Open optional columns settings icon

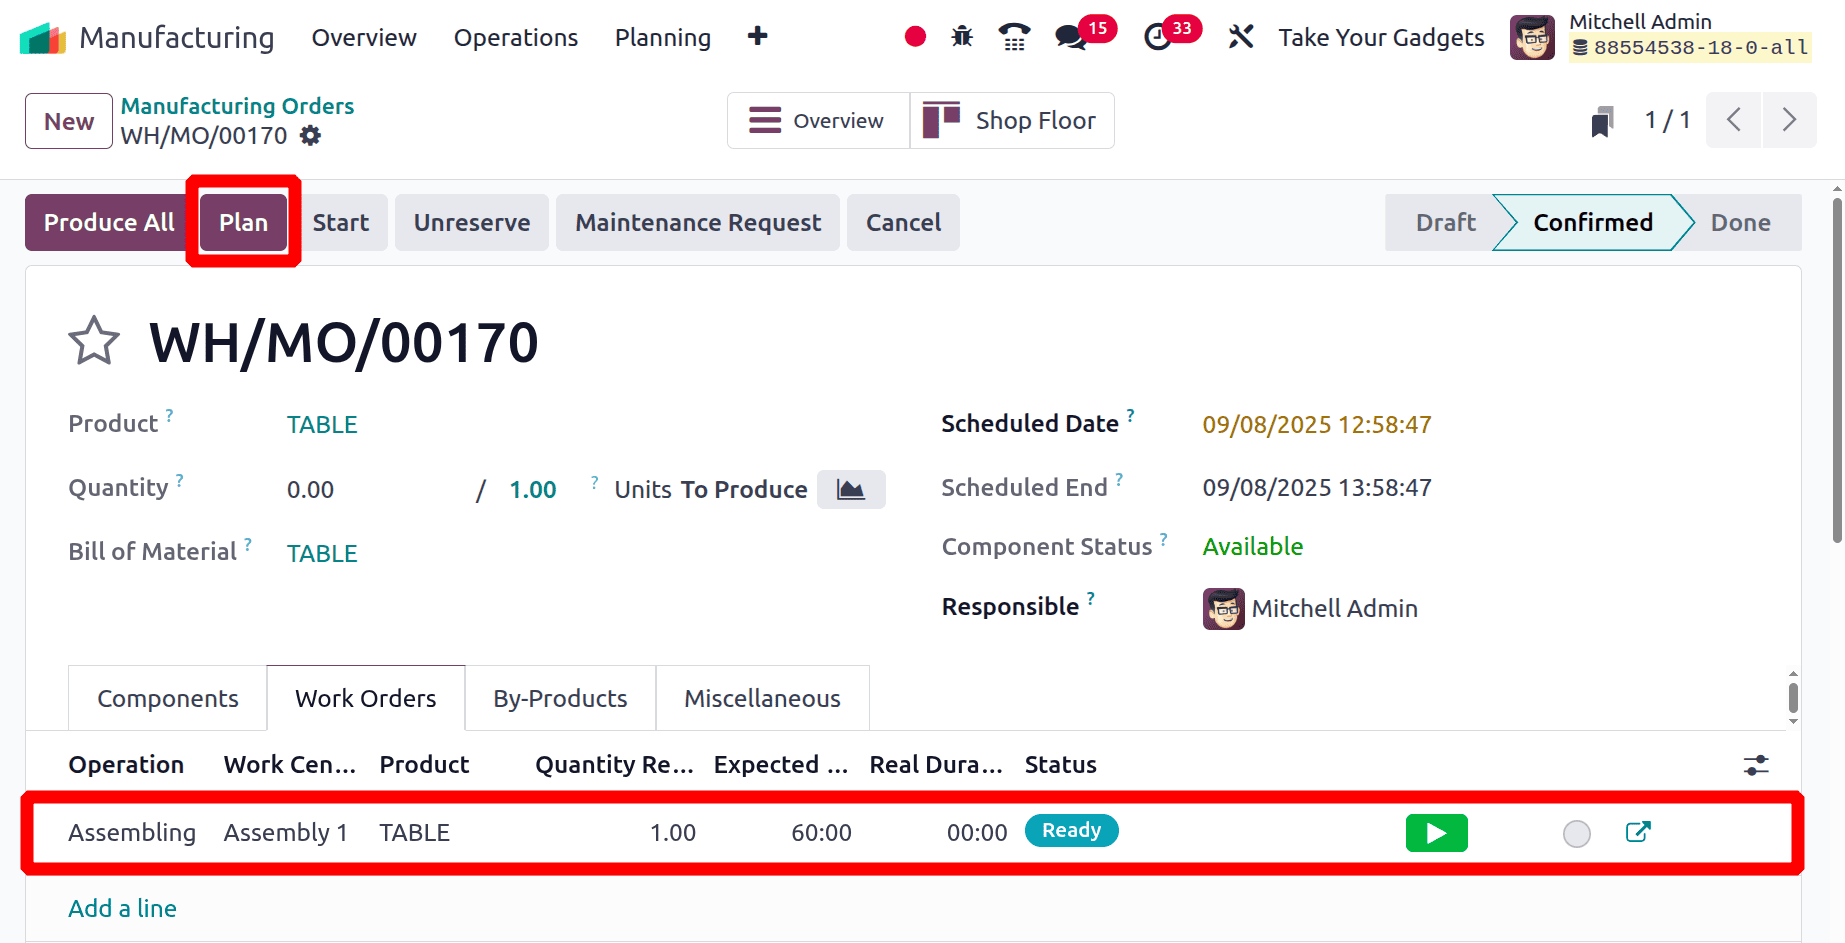(1756, 765)
